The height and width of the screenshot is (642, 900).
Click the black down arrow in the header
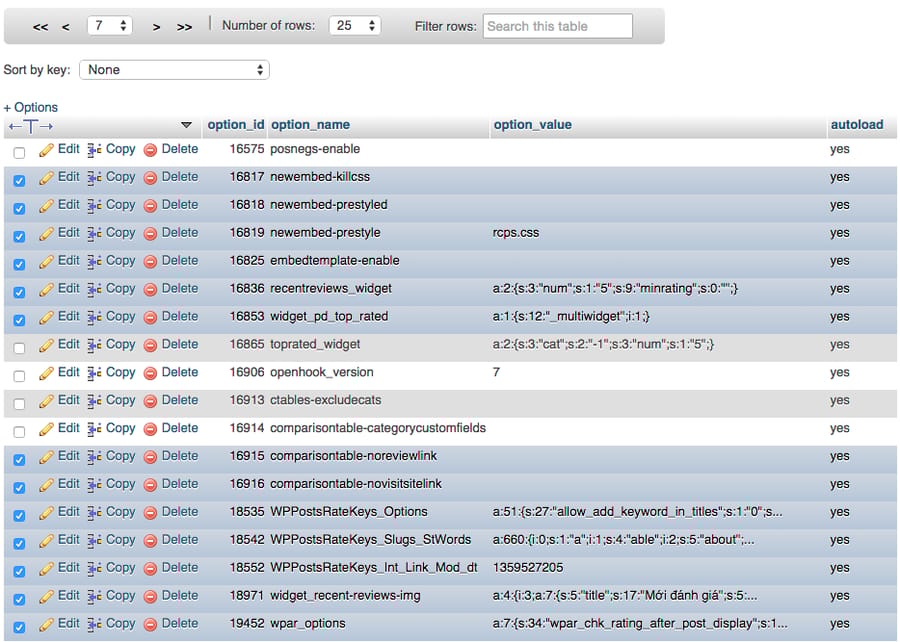pyautogui.click(x=186, y=124)
